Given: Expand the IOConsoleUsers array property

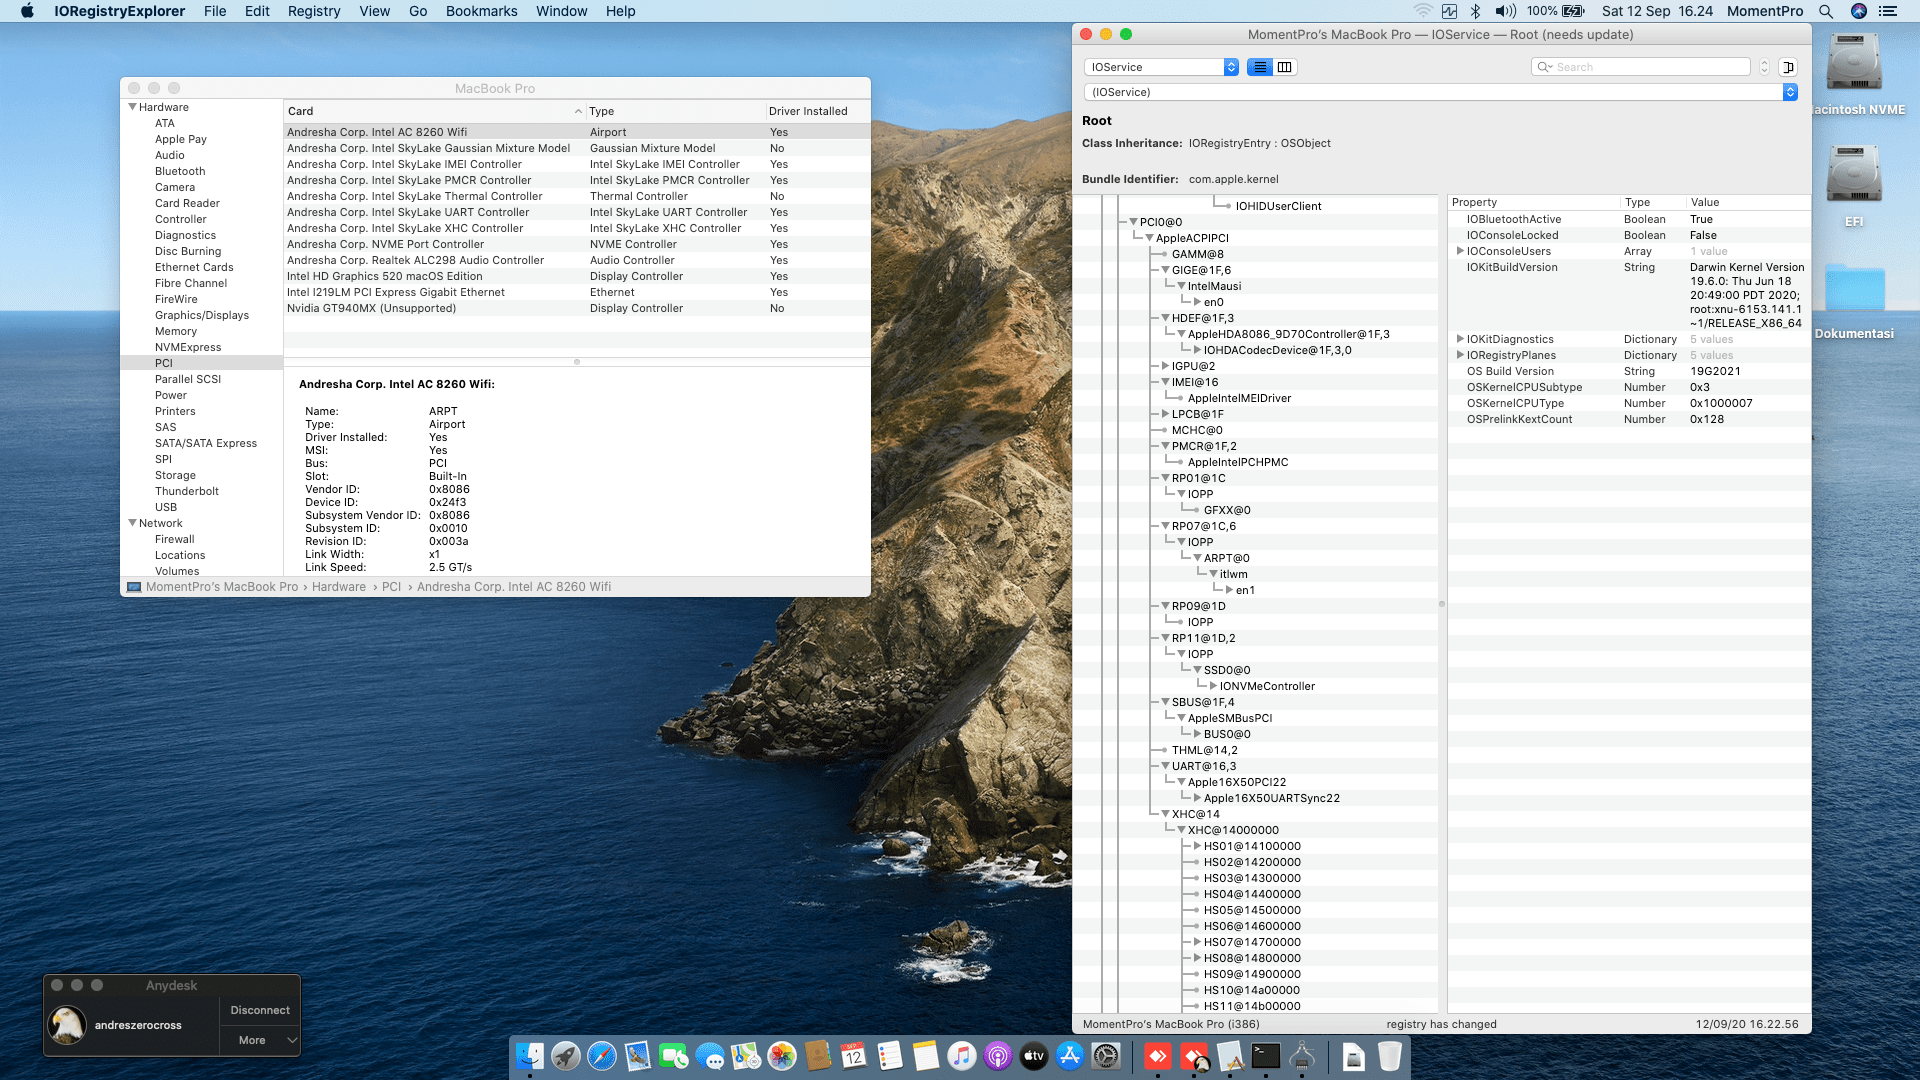Looking at the screenshot, I should pyautogui.click(x=1460, y=251).
